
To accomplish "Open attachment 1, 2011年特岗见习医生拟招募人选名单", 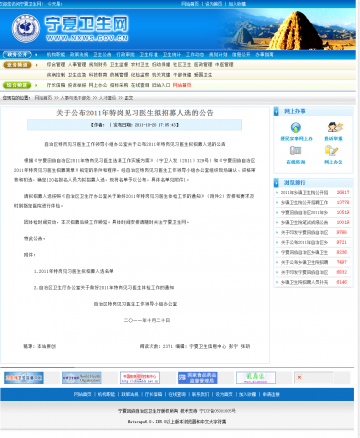I will click(x=74, y=271).
